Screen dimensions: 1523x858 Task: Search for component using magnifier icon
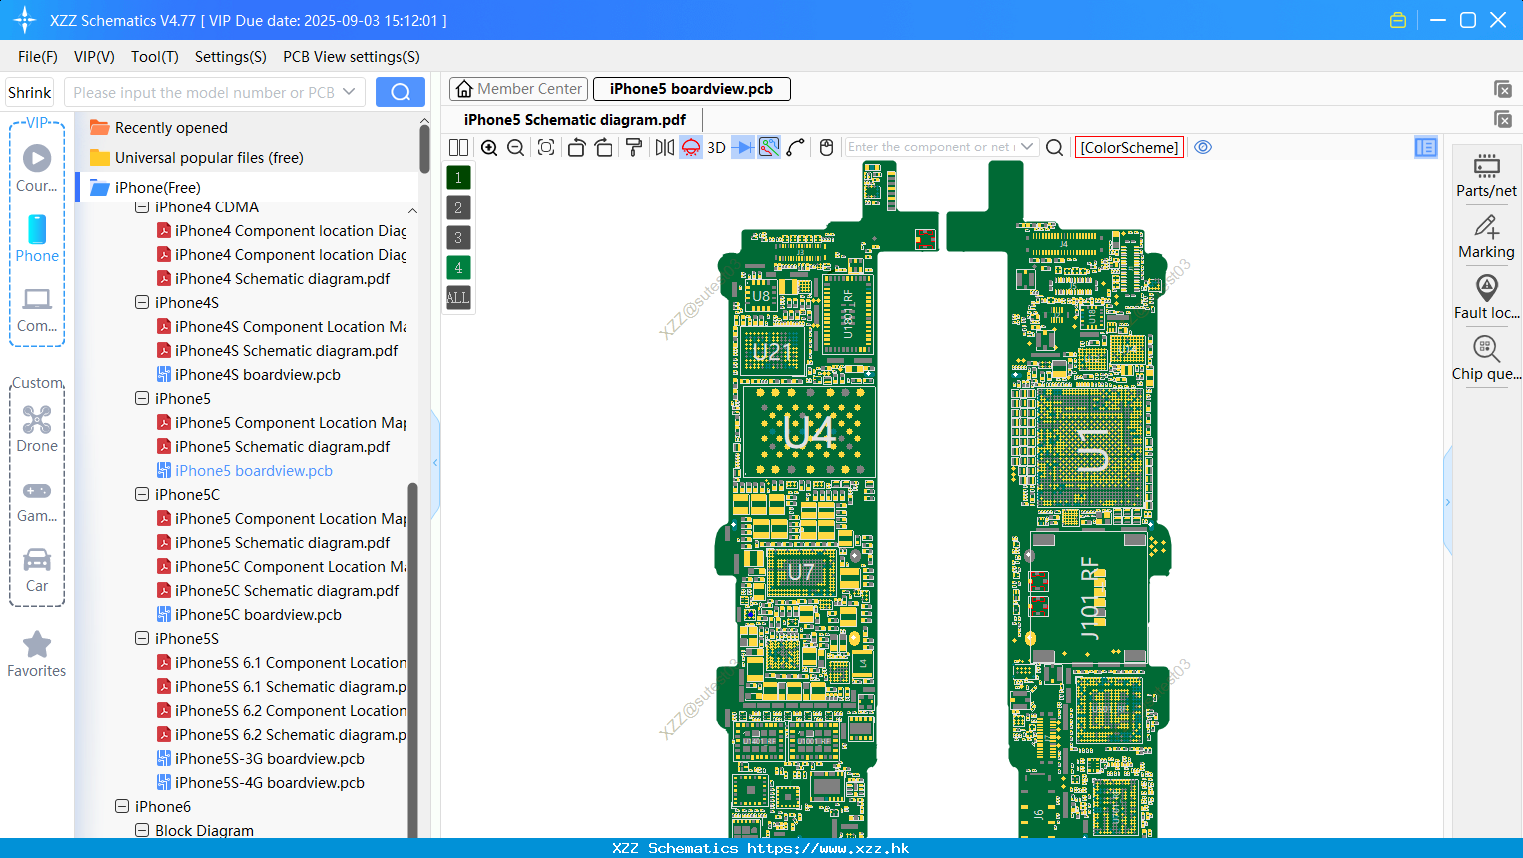[1054, 147]
